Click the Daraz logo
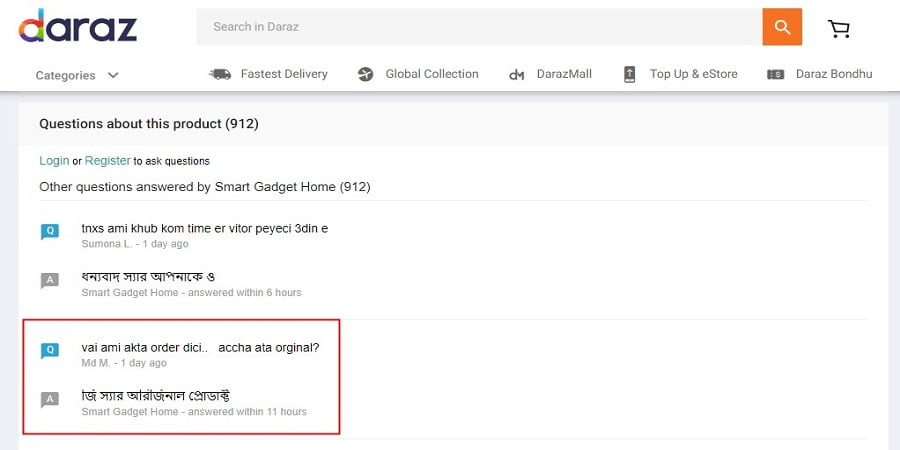Viewport: 900px width, 450px height. [x=78, y=27]
